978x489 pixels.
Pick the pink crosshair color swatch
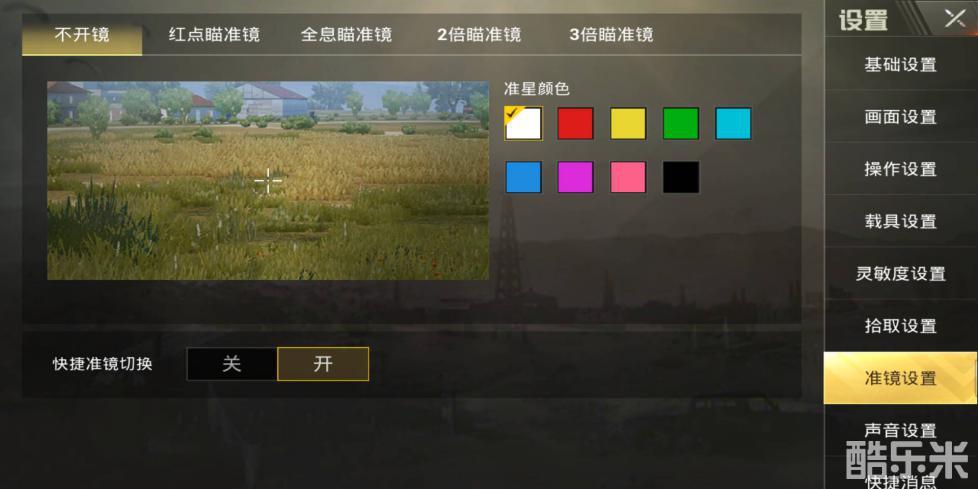628,177
